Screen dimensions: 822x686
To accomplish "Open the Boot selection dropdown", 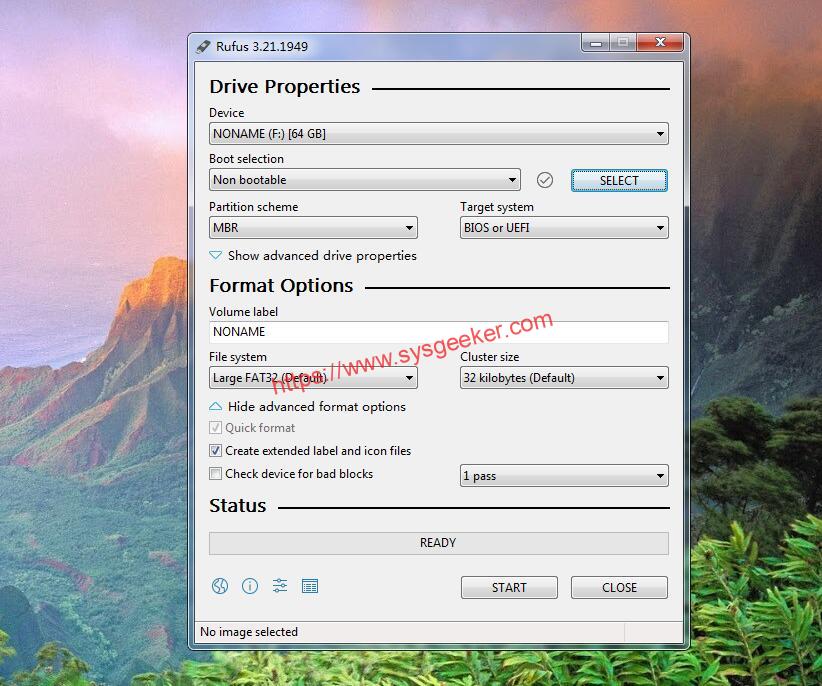I will tap(365, 180).
